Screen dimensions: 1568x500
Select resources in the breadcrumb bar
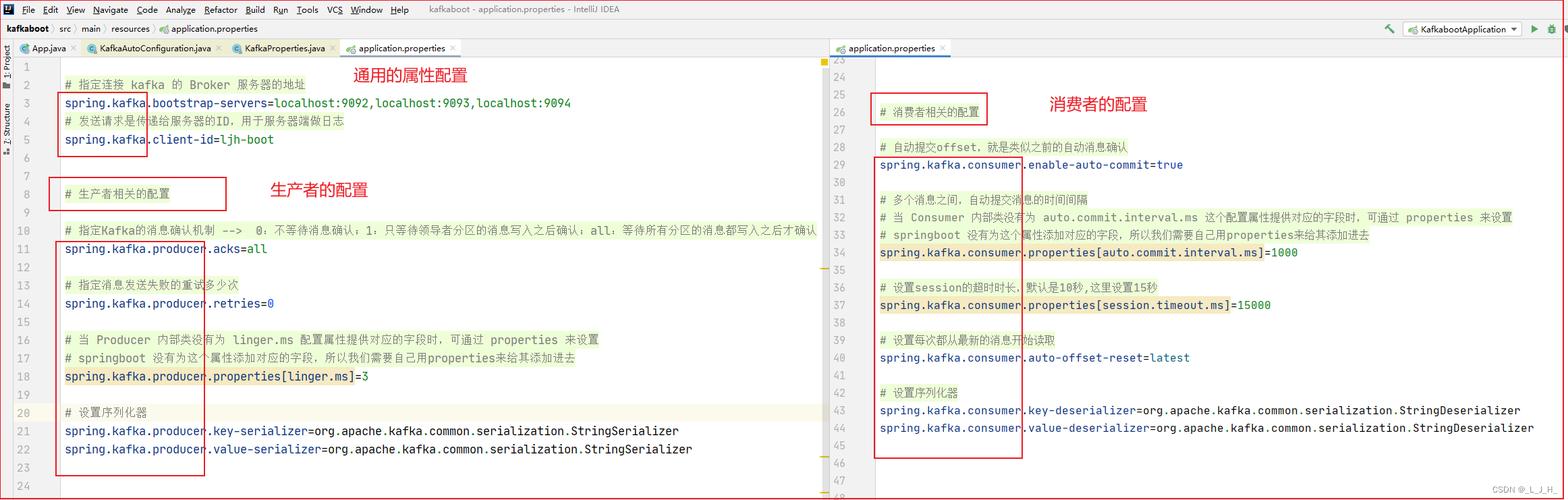point(130,29)
